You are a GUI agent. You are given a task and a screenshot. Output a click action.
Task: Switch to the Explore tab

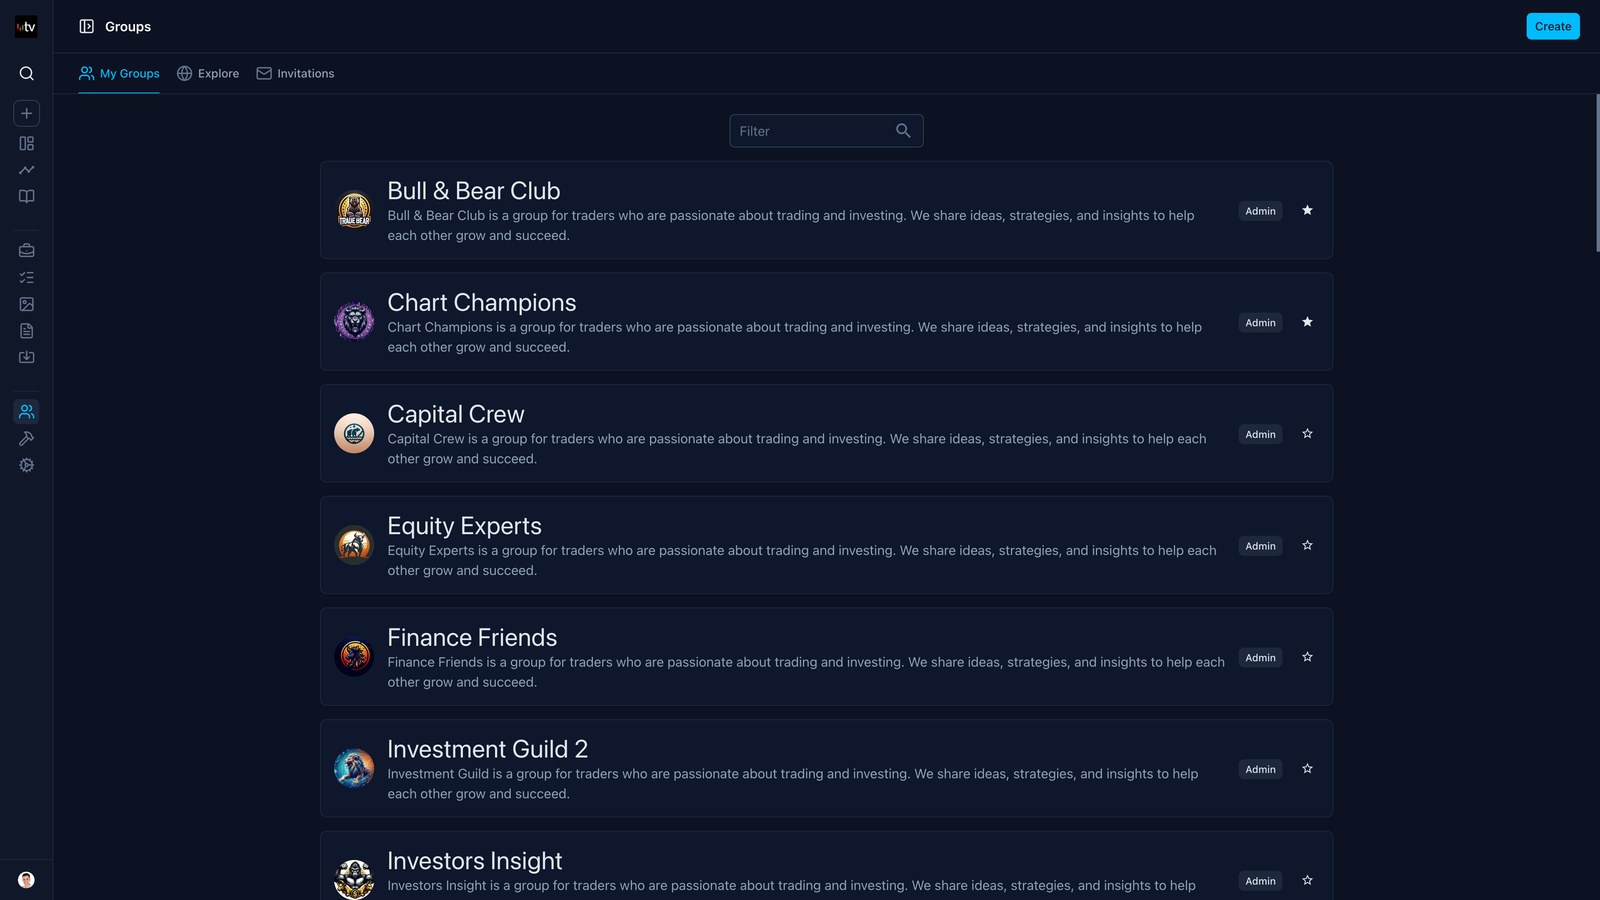pyautogui.click(x=208, y=73)
